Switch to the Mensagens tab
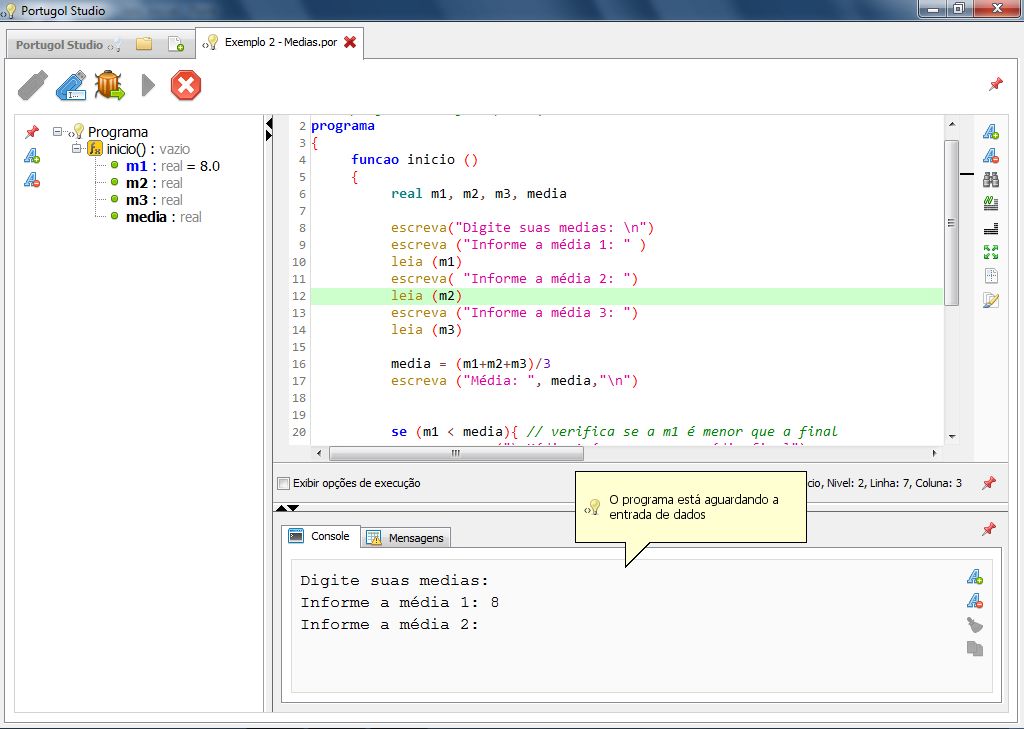 coord(406,538)
